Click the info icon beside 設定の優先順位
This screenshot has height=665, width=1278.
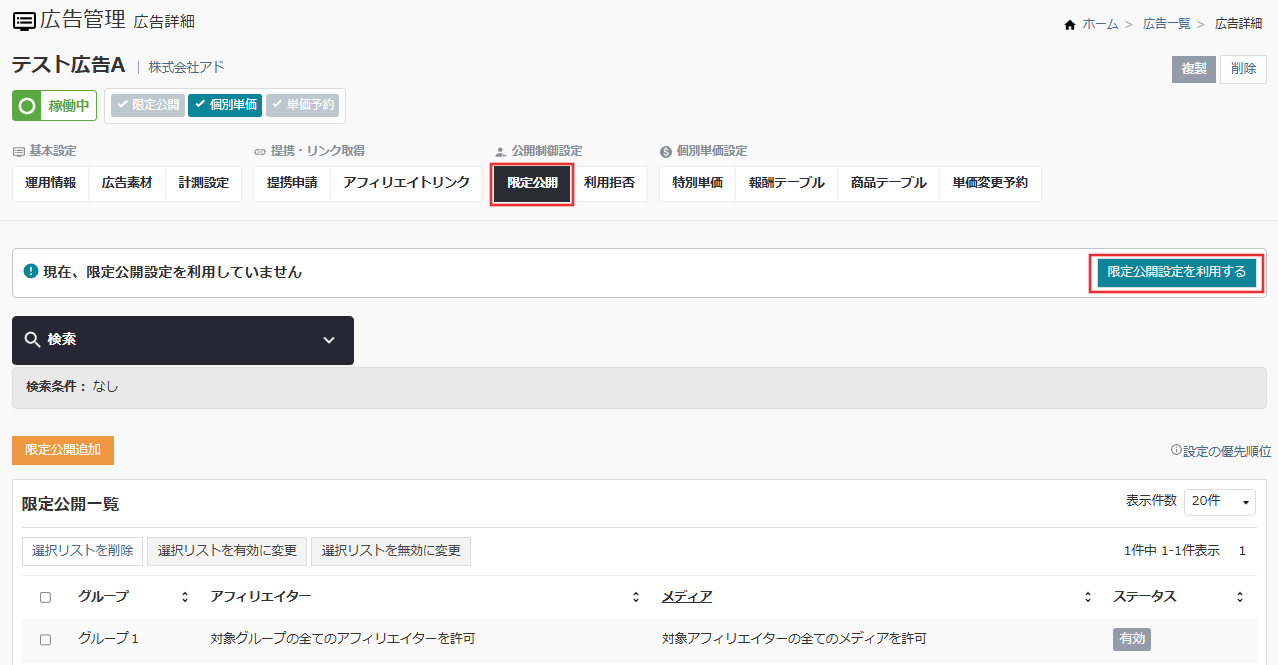point(1176,451)
